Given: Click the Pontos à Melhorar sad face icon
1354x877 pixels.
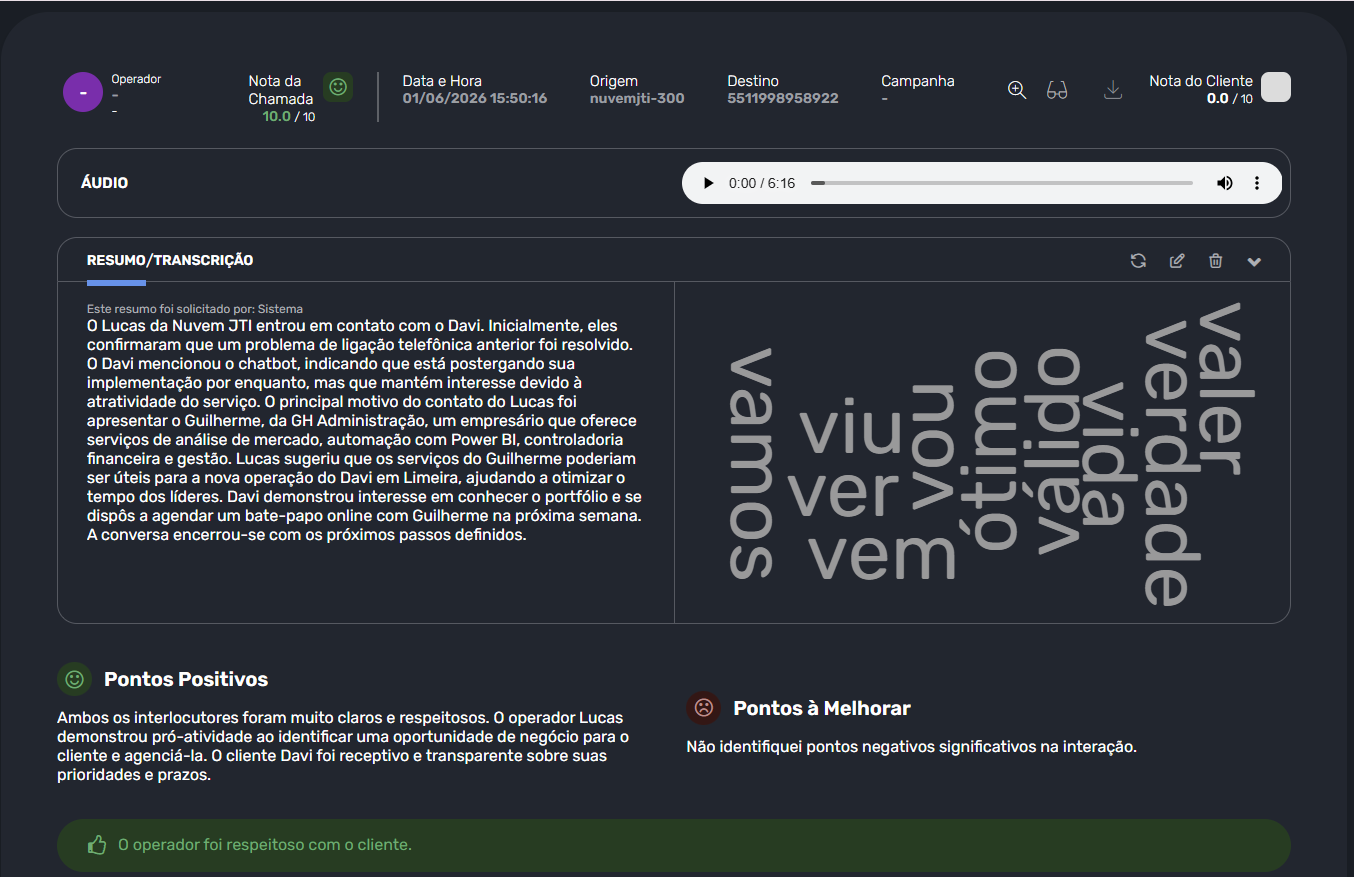Looking at the screenshot, I should tap(704, 708).
